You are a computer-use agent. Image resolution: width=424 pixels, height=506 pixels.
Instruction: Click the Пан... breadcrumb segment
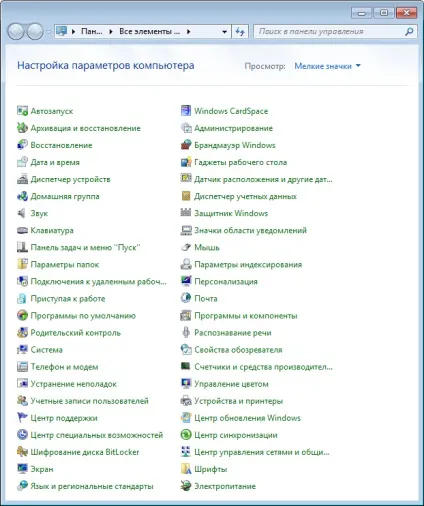point(92,32)
